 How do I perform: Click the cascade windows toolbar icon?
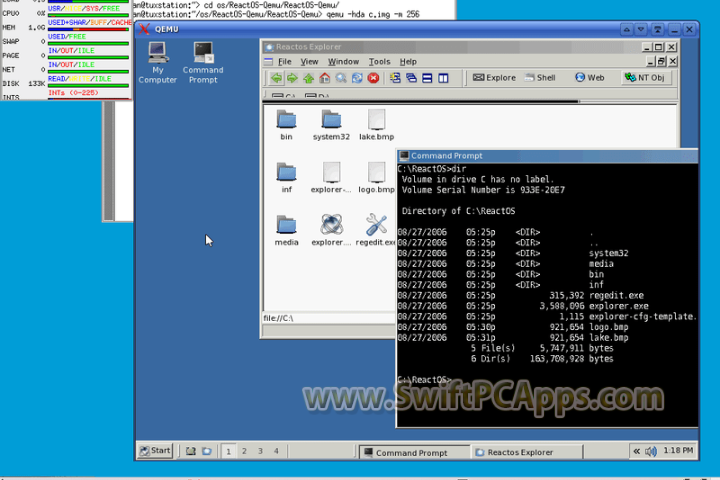coord(411,78)
